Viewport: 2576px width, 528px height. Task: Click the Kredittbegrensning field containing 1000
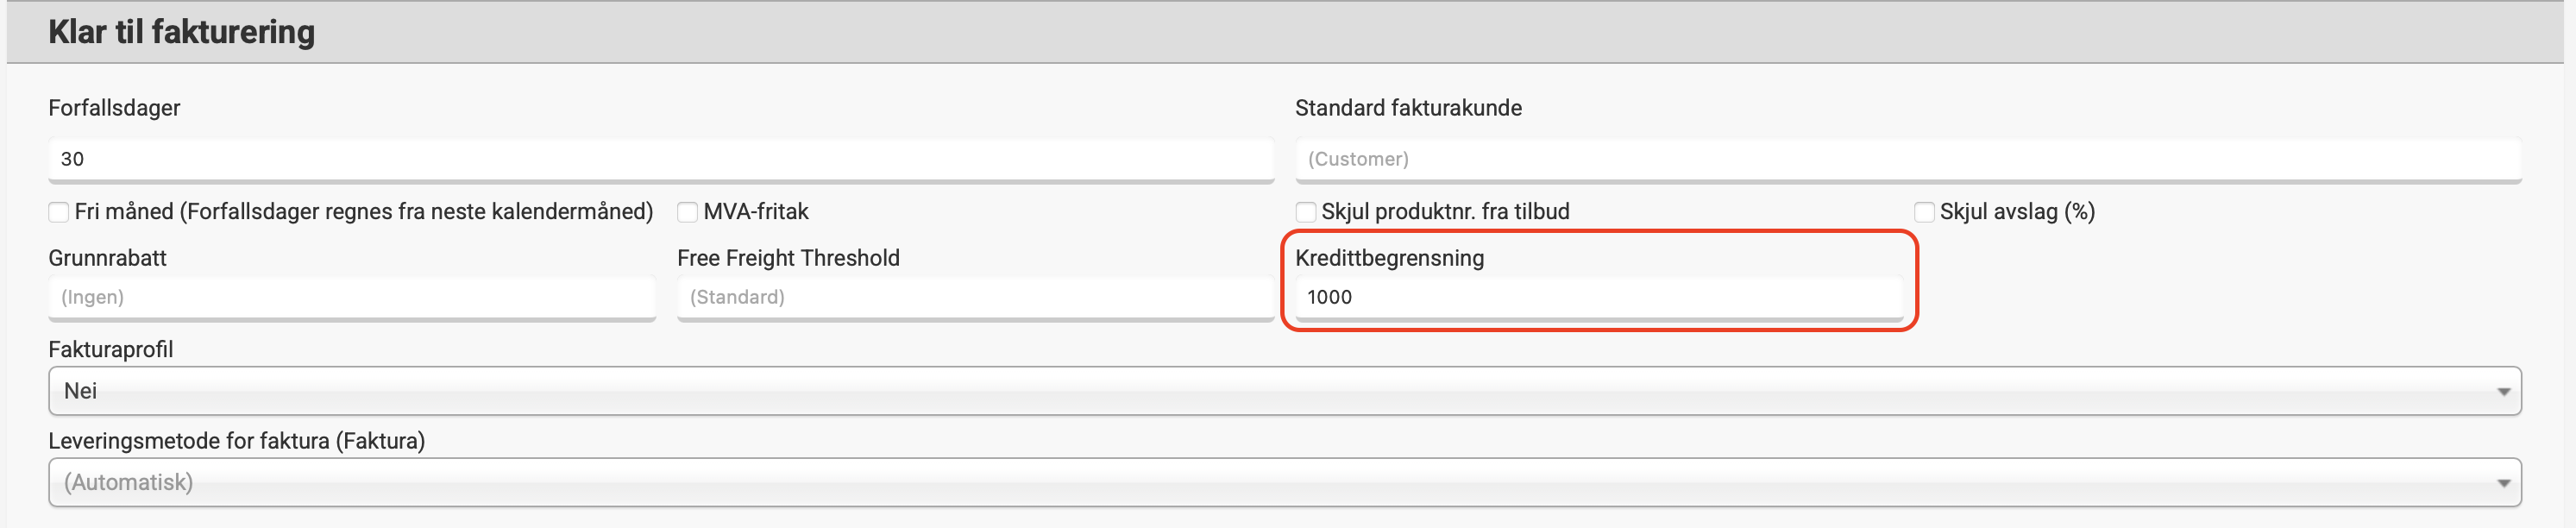[x=1598, y=297]
